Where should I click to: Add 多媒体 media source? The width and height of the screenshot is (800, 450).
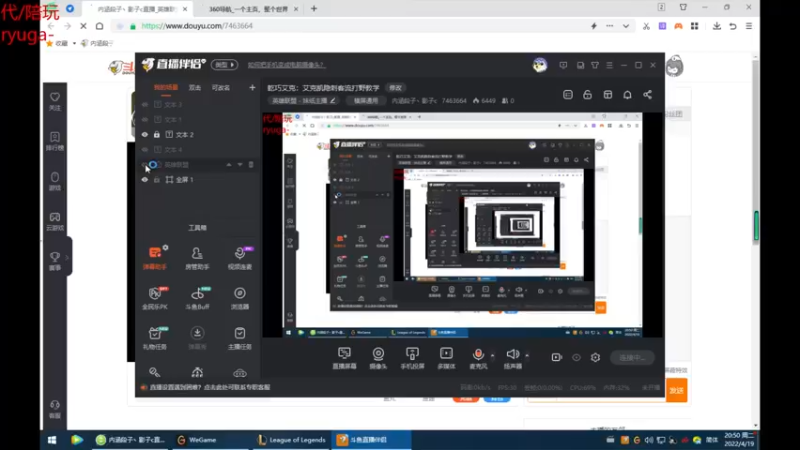pos(446,358)
